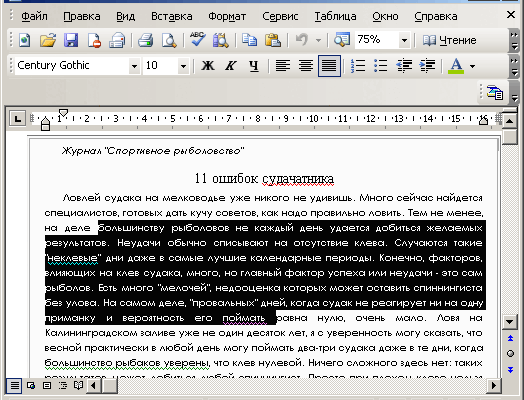
Task: Open a file with the folder icon
Action: coord(48,40)
